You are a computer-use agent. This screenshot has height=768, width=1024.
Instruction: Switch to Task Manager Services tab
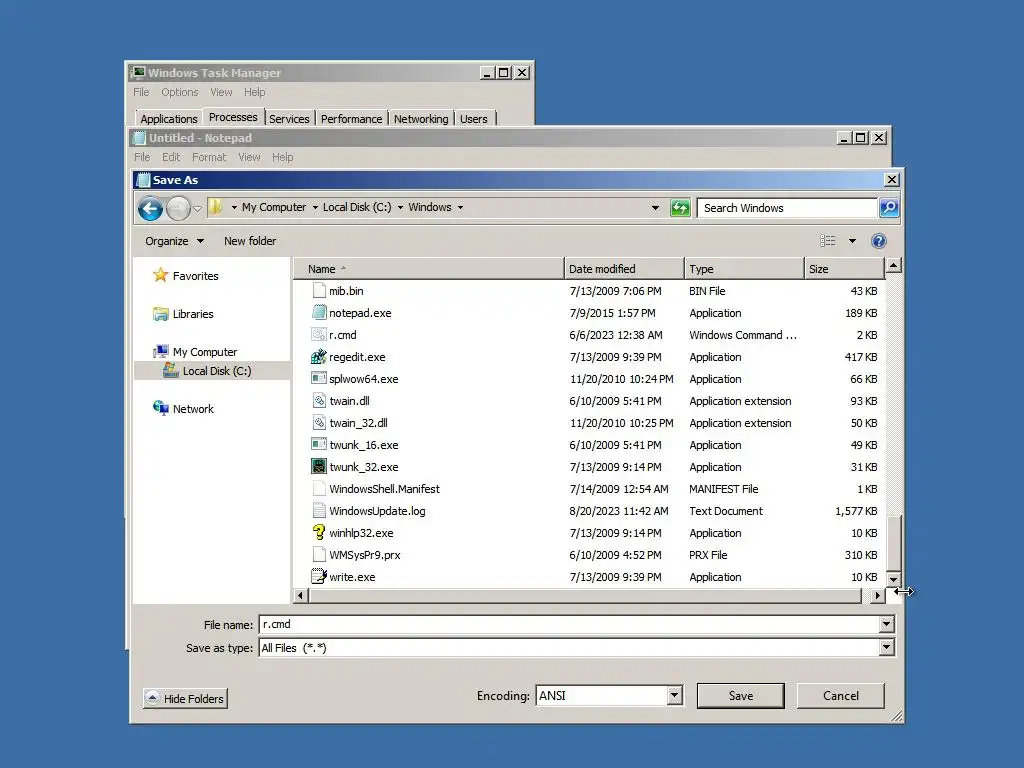tap(289, 119)
